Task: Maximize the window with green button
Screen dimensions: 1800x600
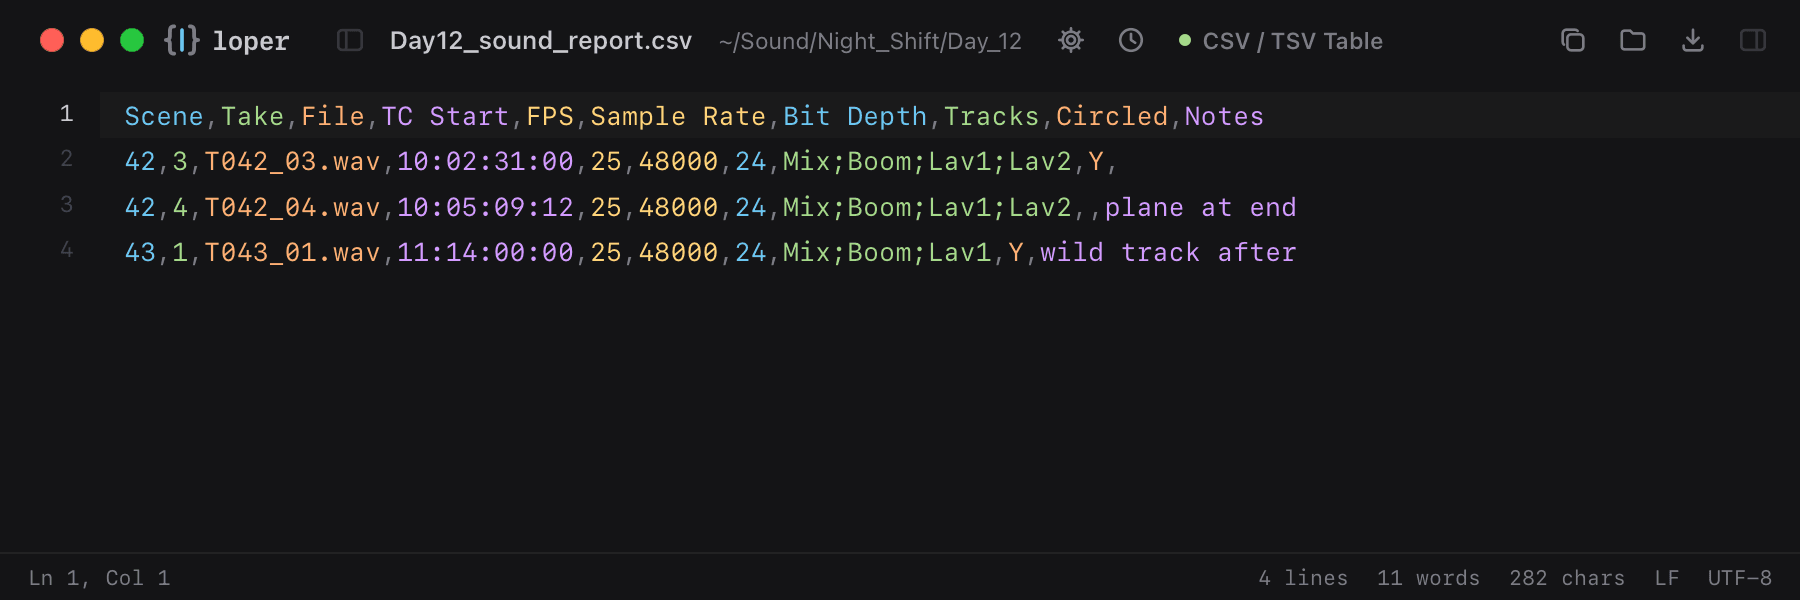Action: [x=132, y=40]
